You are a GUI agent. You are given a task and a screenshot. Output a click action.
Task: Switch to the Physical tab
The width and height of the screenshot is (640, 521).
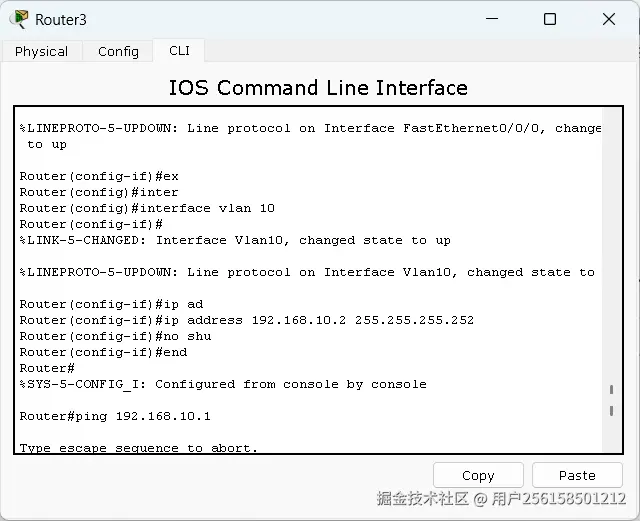click(x=42, y=51)
